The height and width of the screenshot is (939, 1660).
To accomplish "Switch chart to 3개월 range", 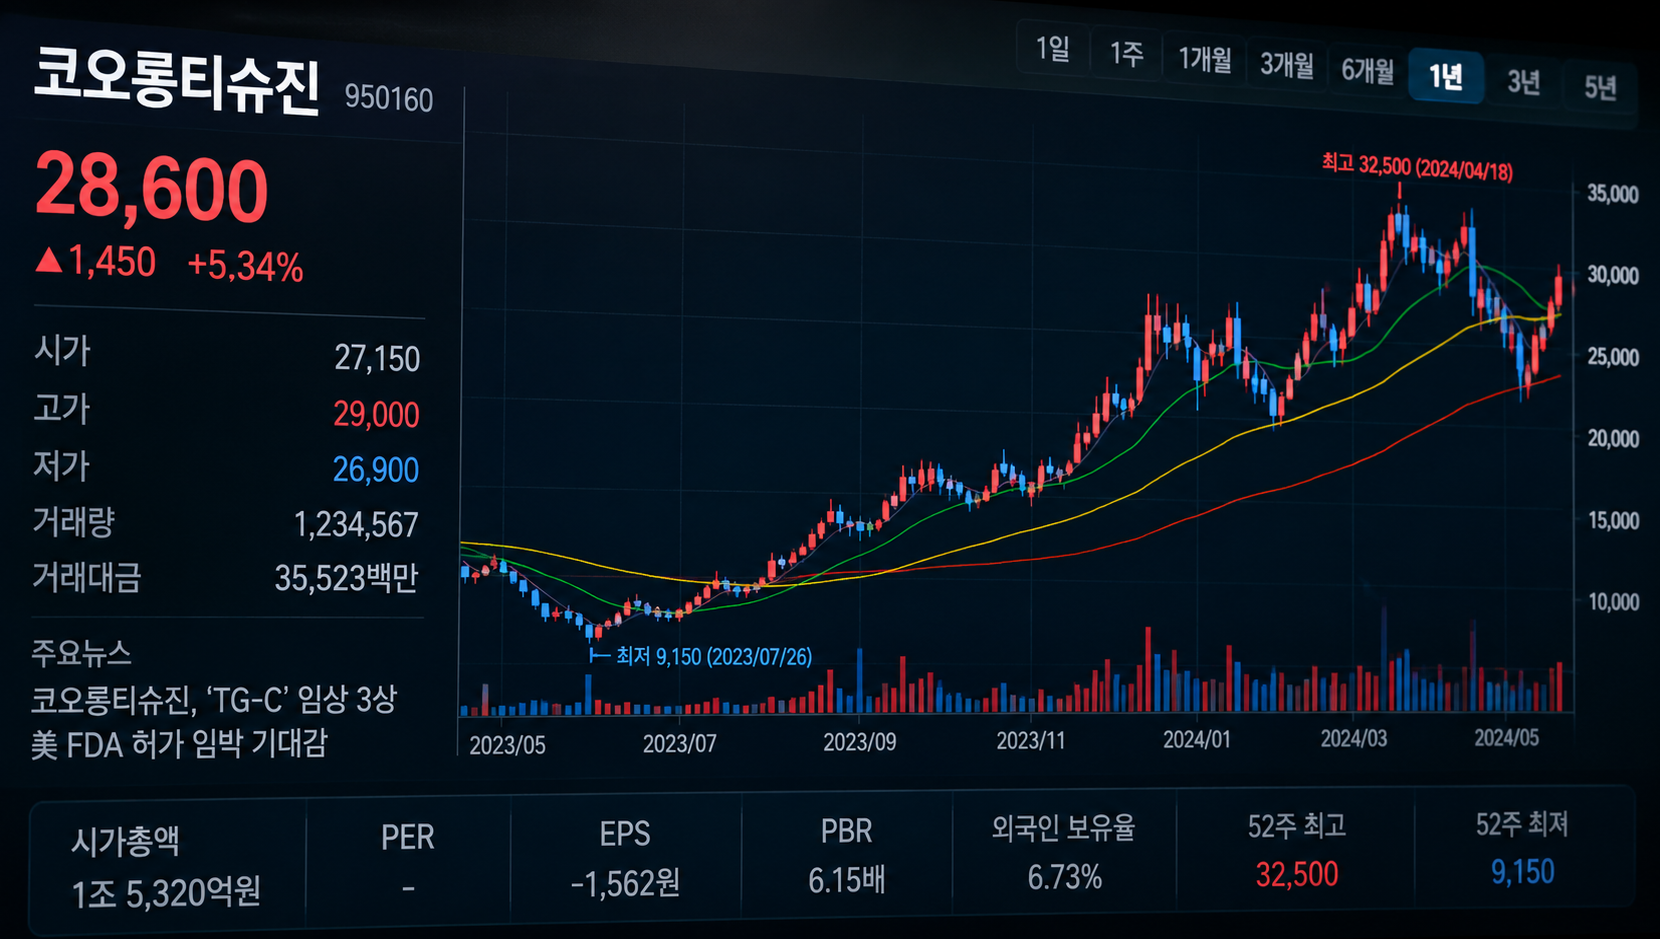I will coord(1286,65).
